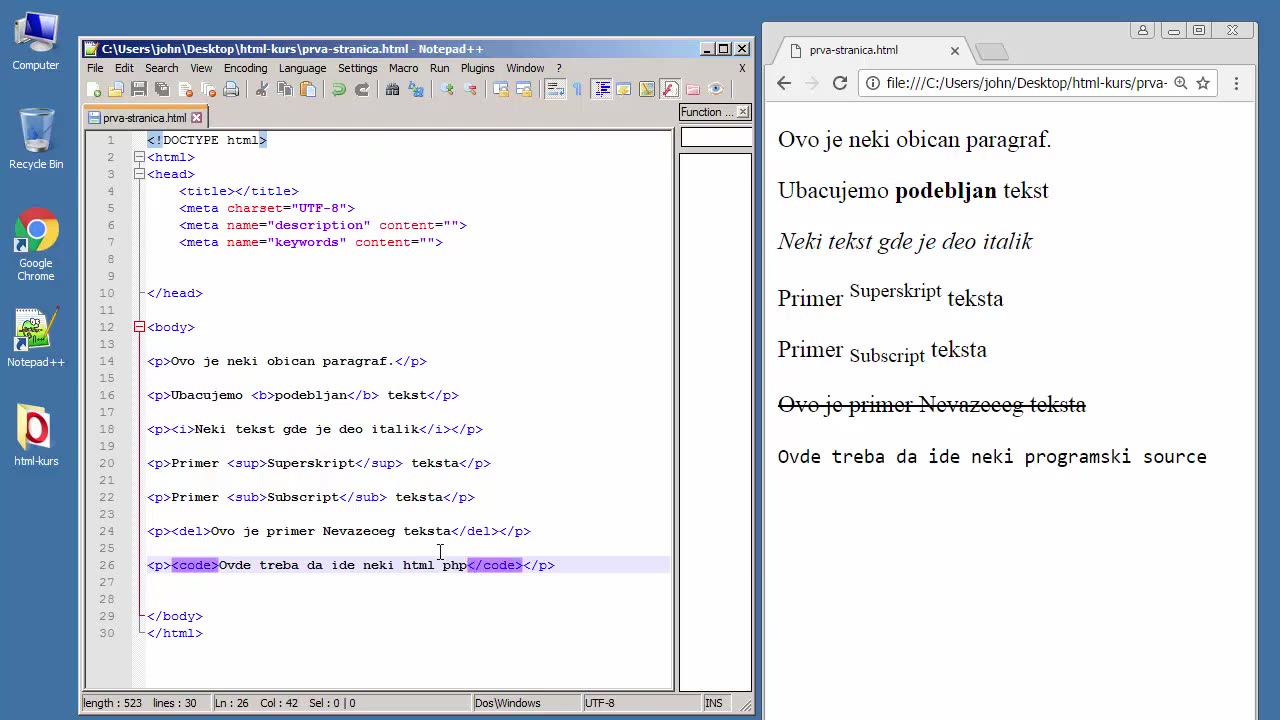Click the Monitoring eye toolbar icon
1280x720 pixels.
pyautogui.click(x=716, y=89)
